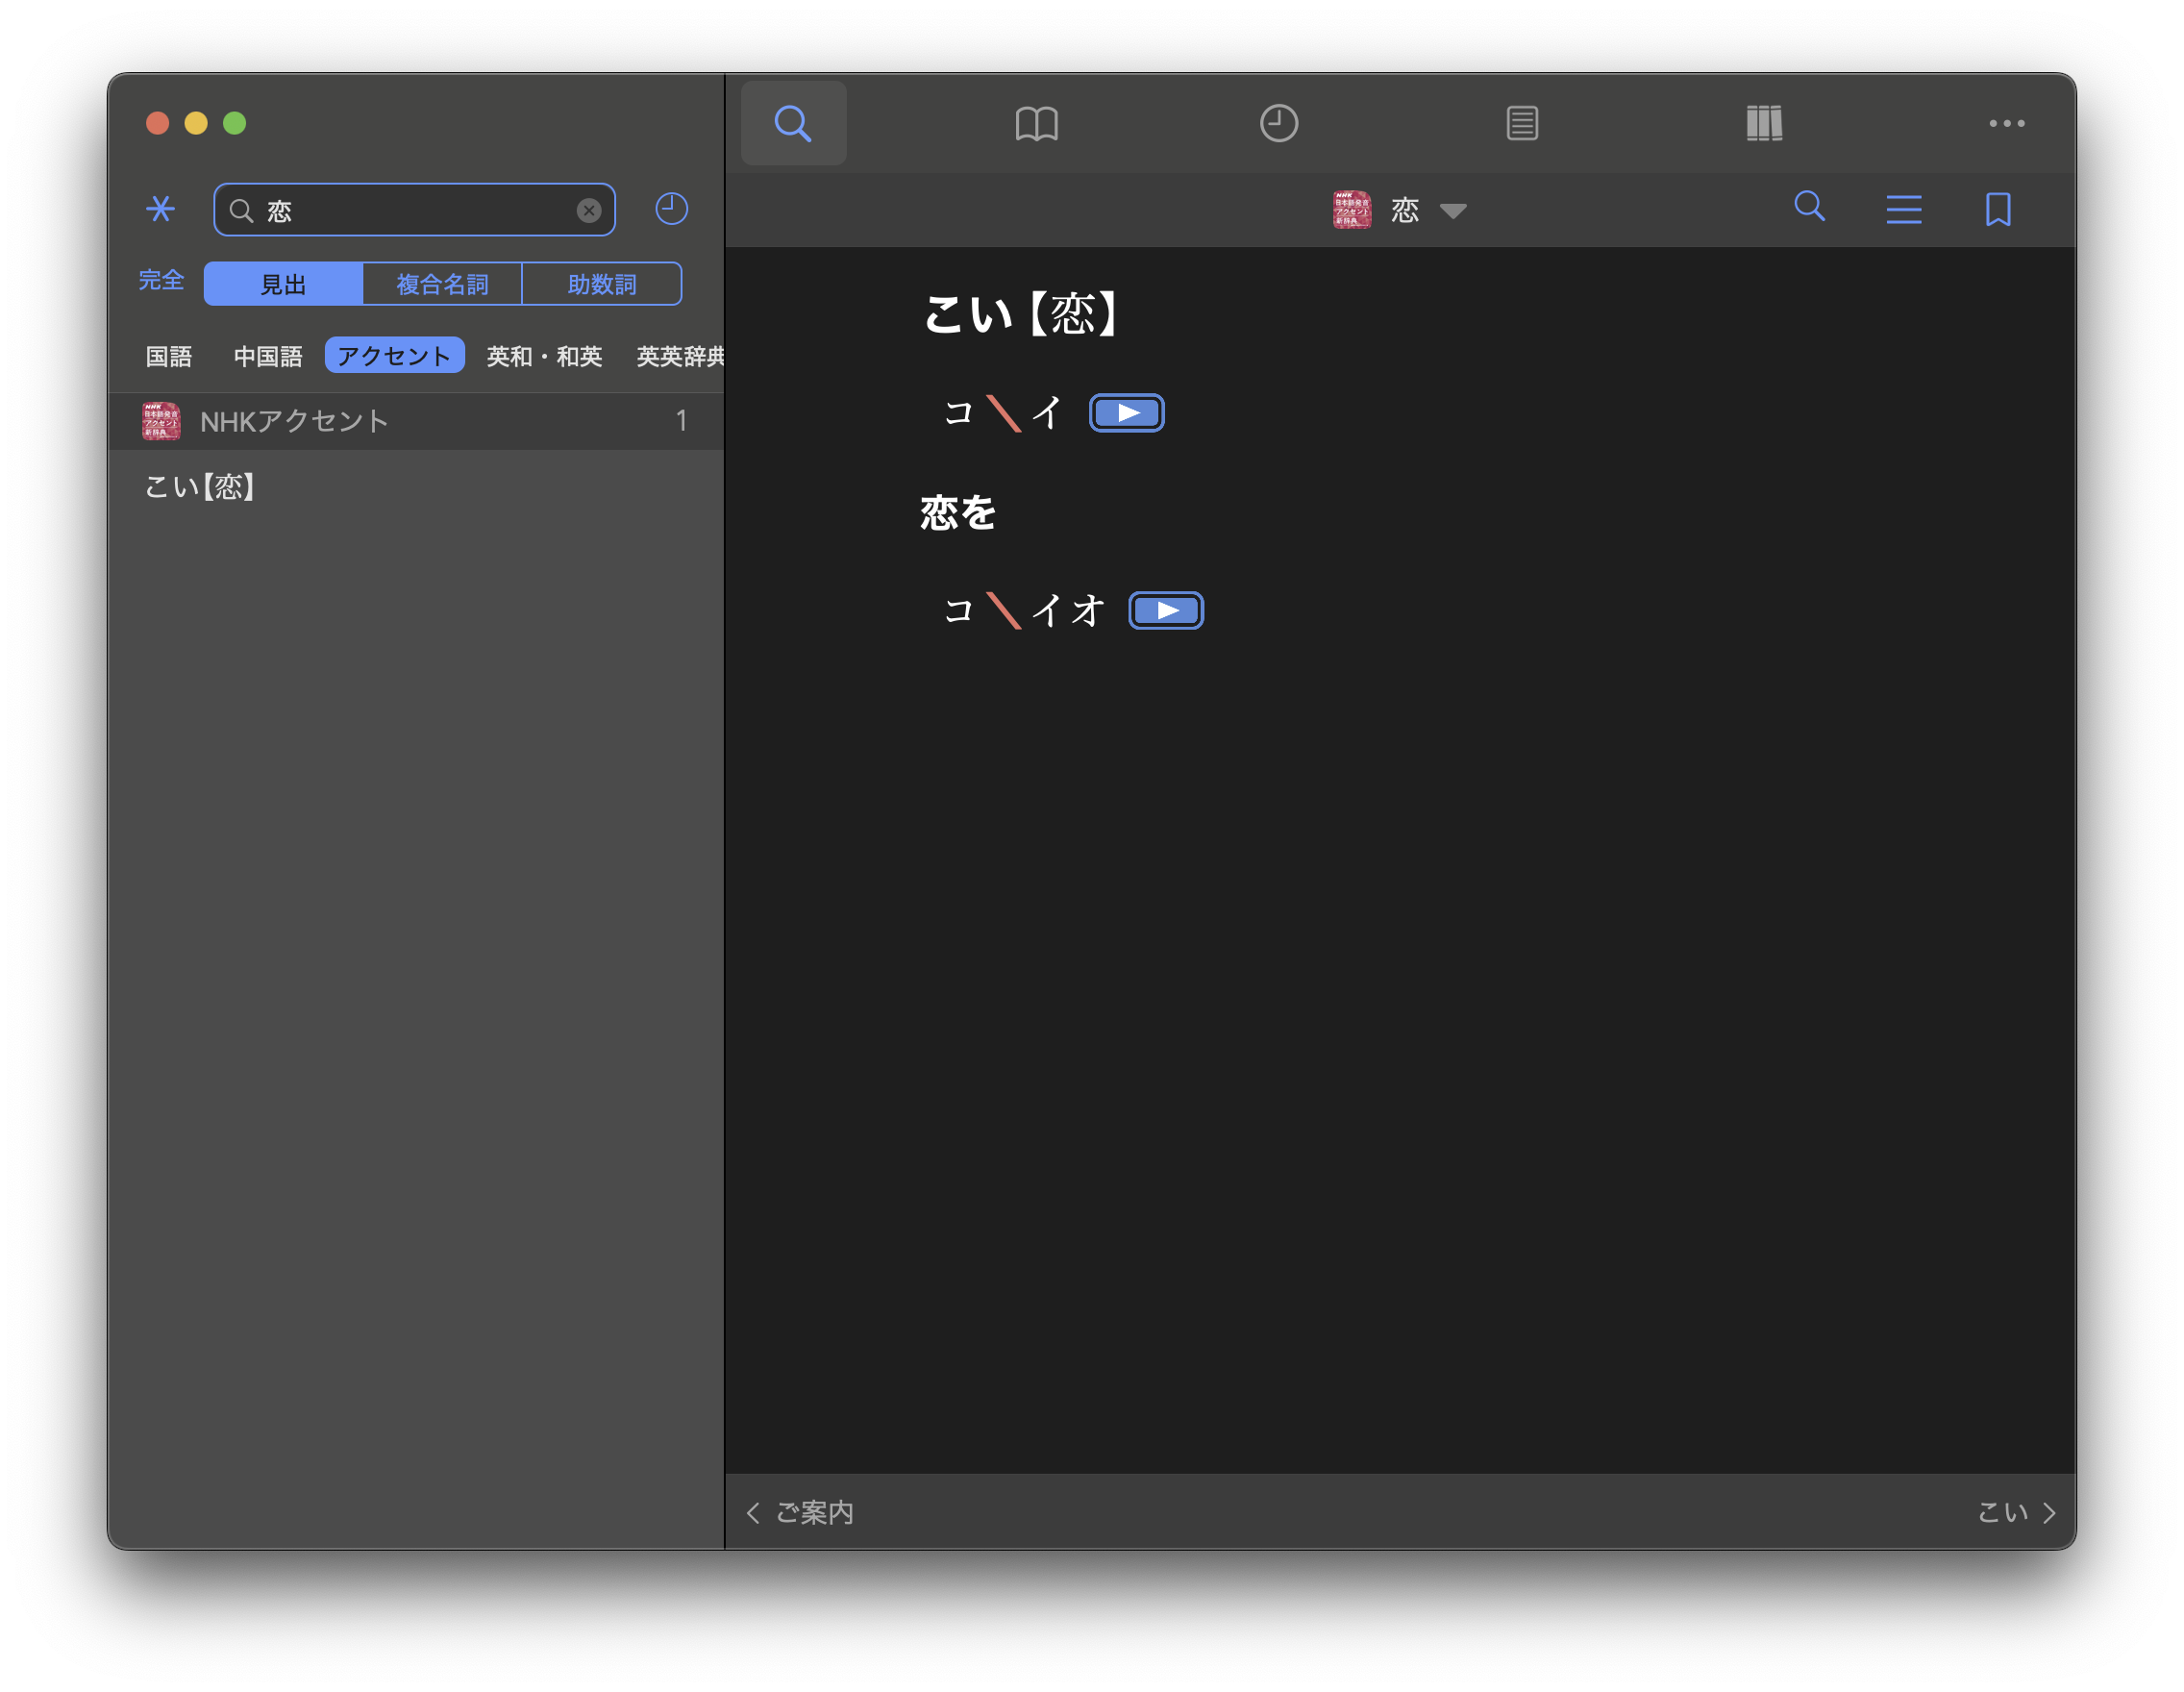
Task: Play audio for コイ pronunciation
Action: tap(1126, 413)
